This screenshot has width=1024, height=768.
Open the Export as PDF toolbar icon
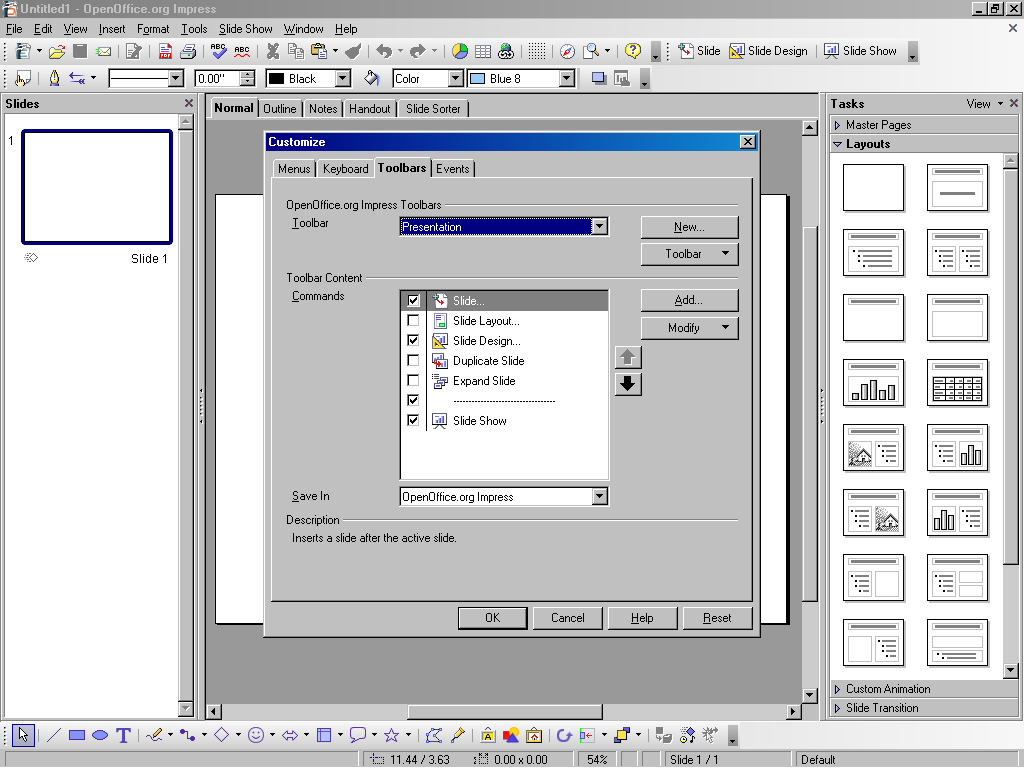[165, 51]
